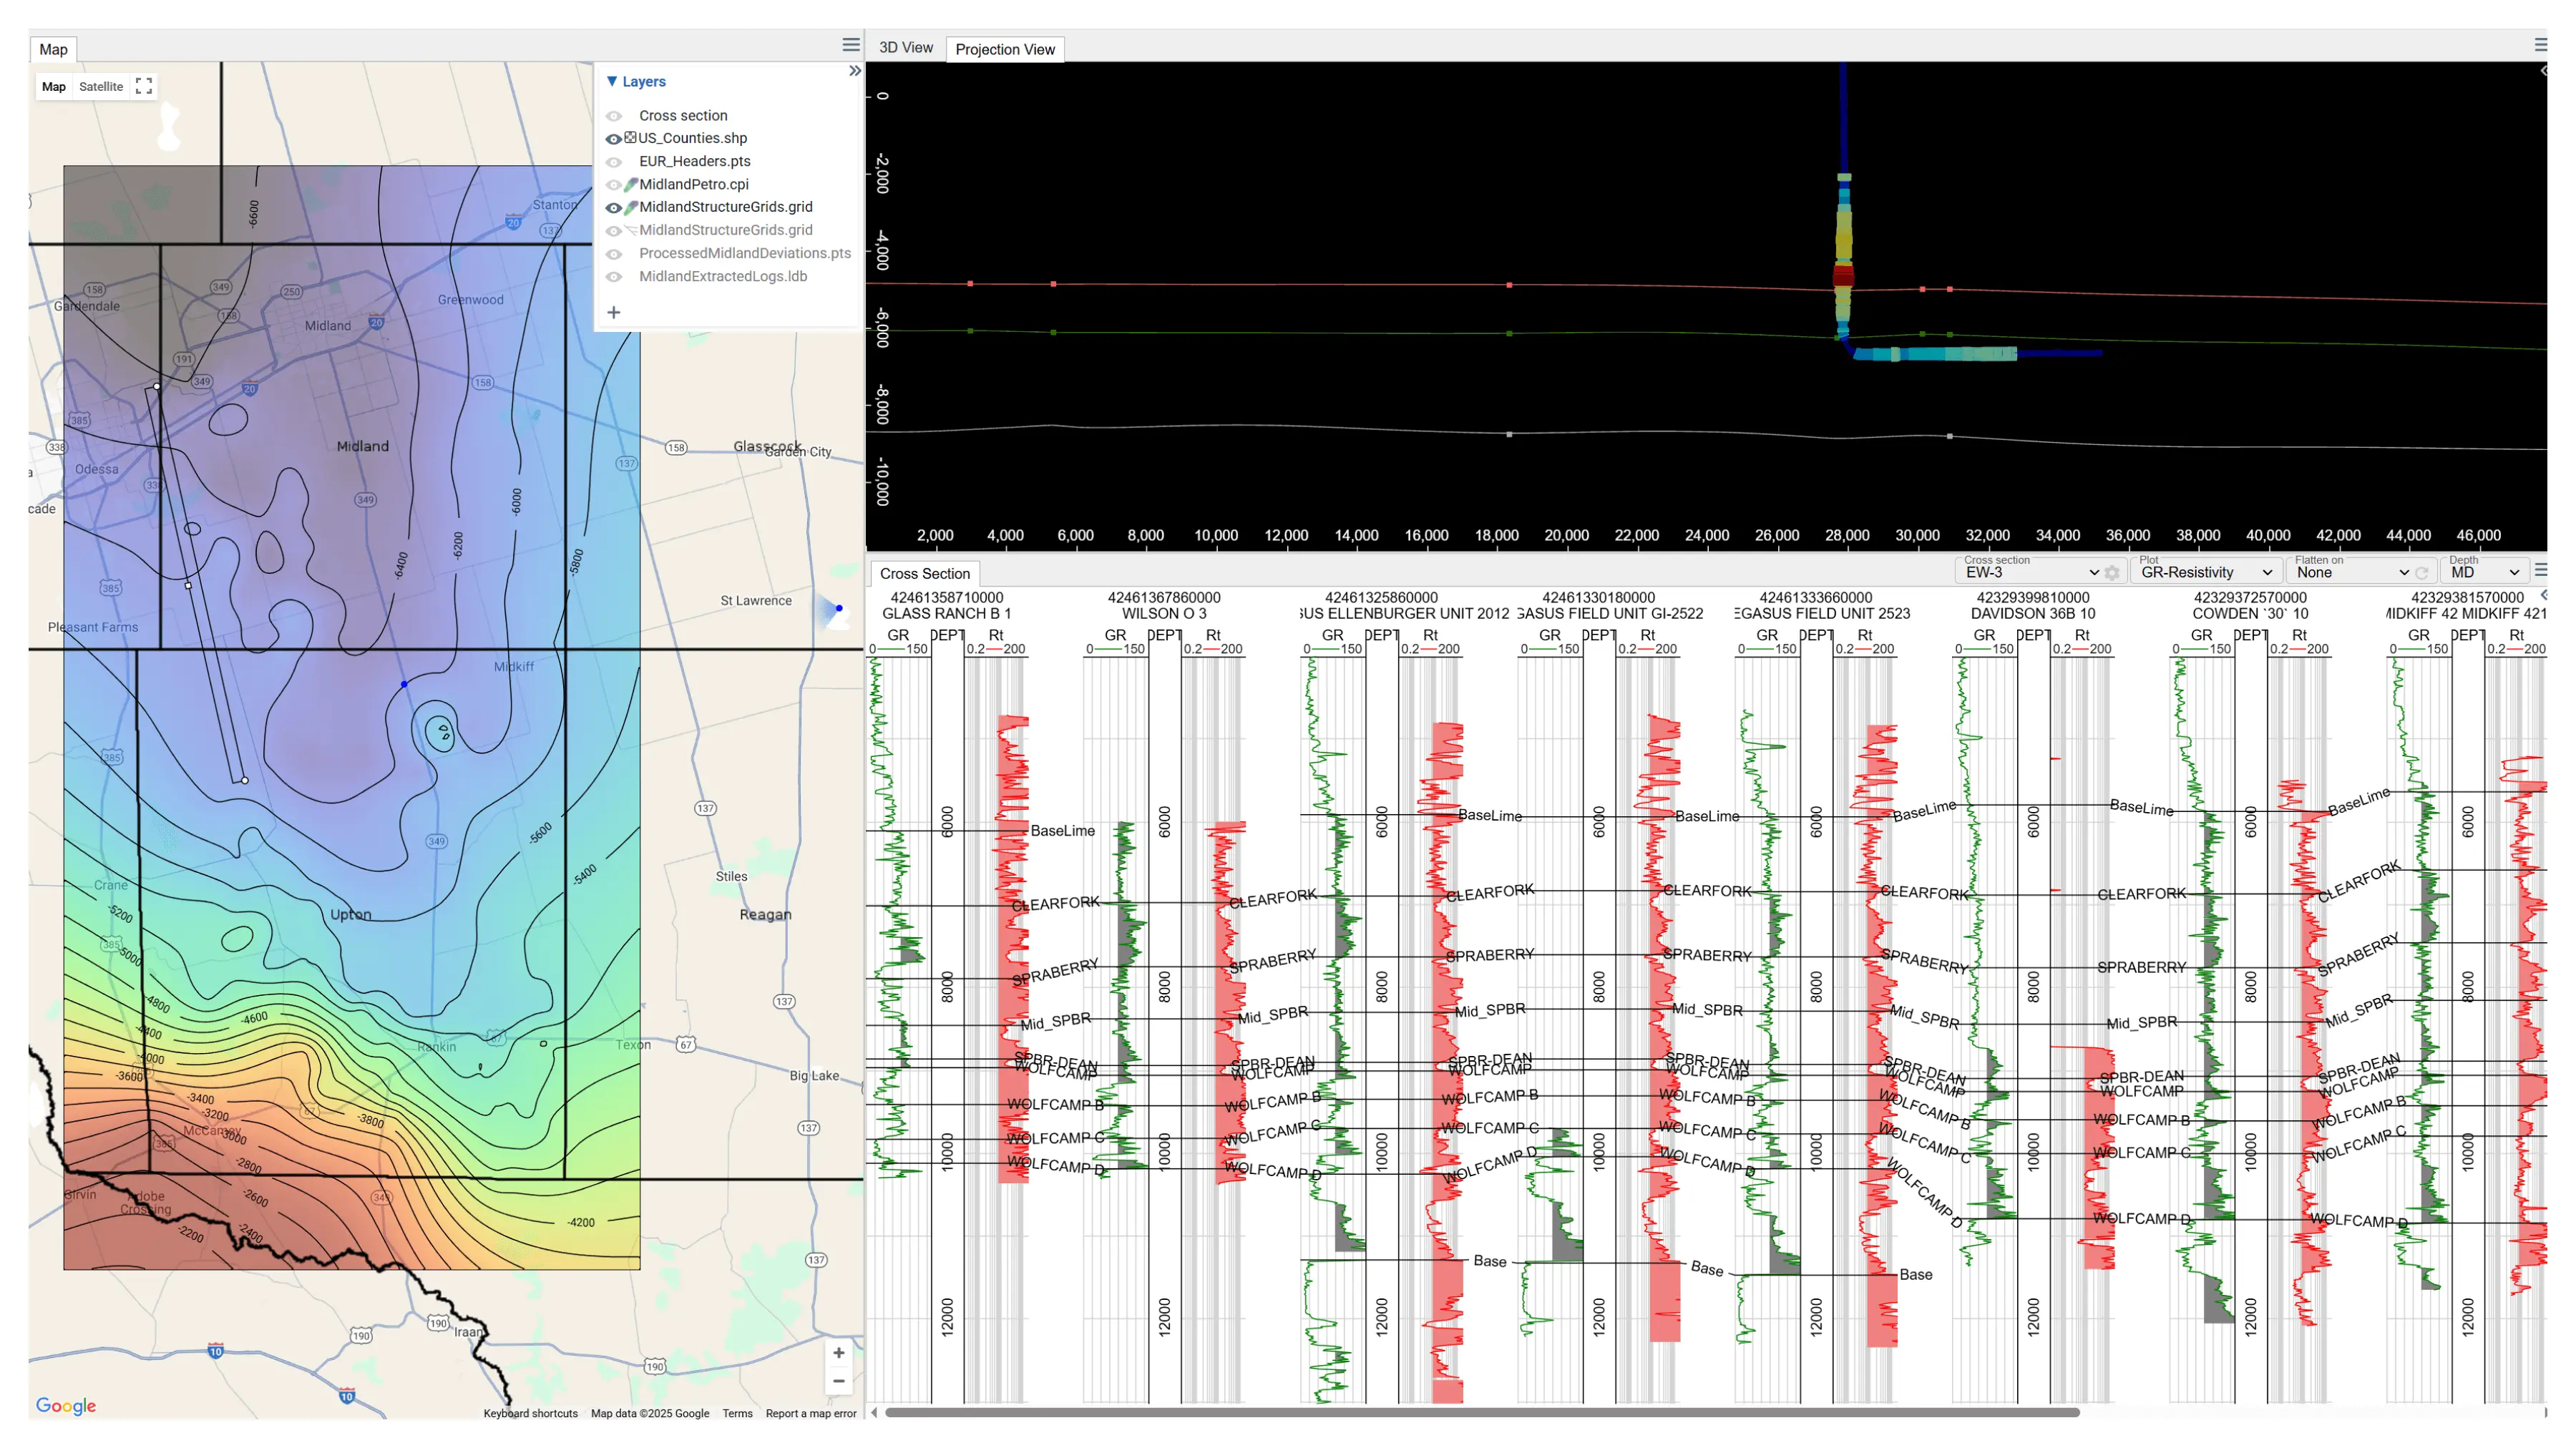The image size is (2576, 1448).
Task: Toggle visibility of Cross section layer
Action: pyautogui.click(x=614, y=116)
